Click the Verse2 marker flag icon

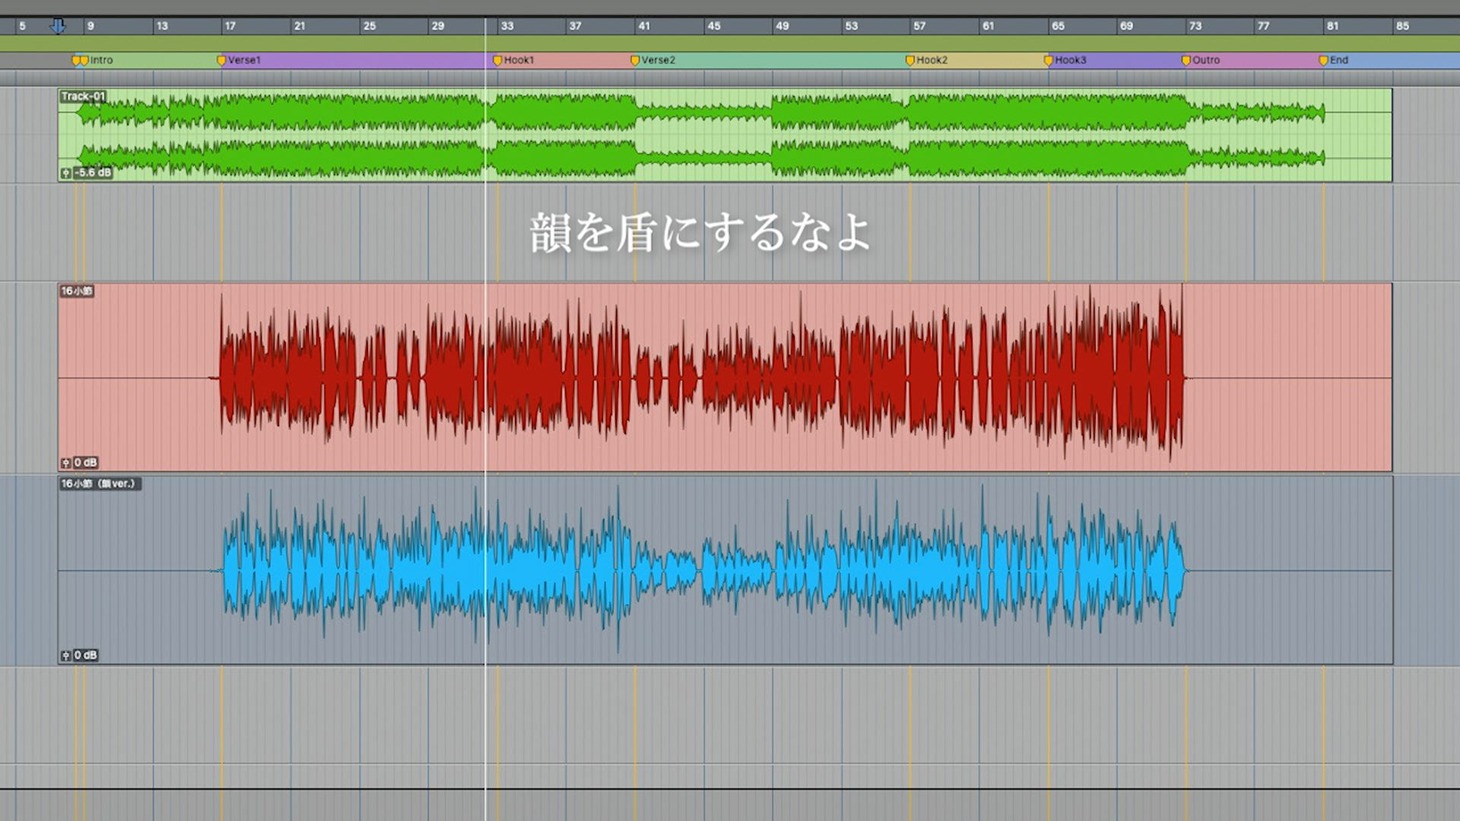(635, 61)
